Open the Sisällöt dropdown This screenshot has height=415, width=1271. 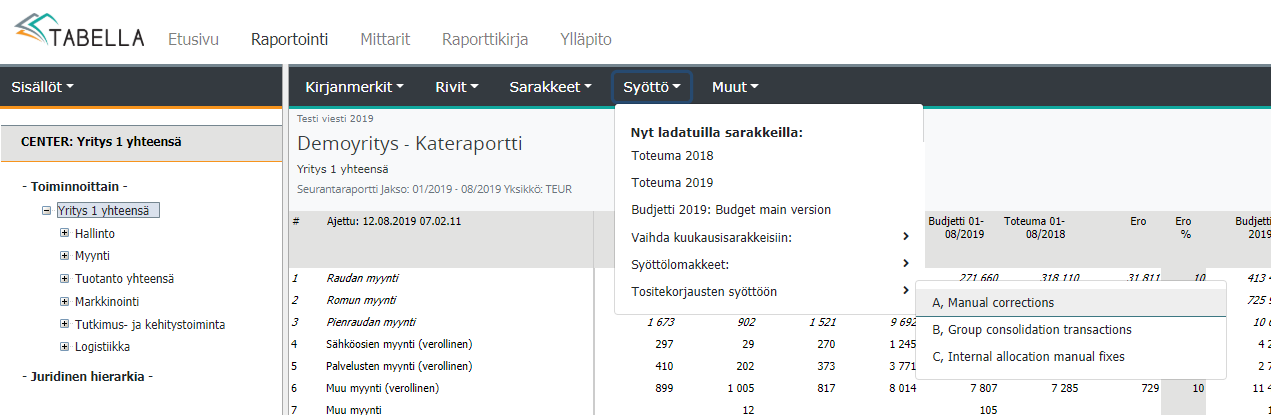(42, 87)
